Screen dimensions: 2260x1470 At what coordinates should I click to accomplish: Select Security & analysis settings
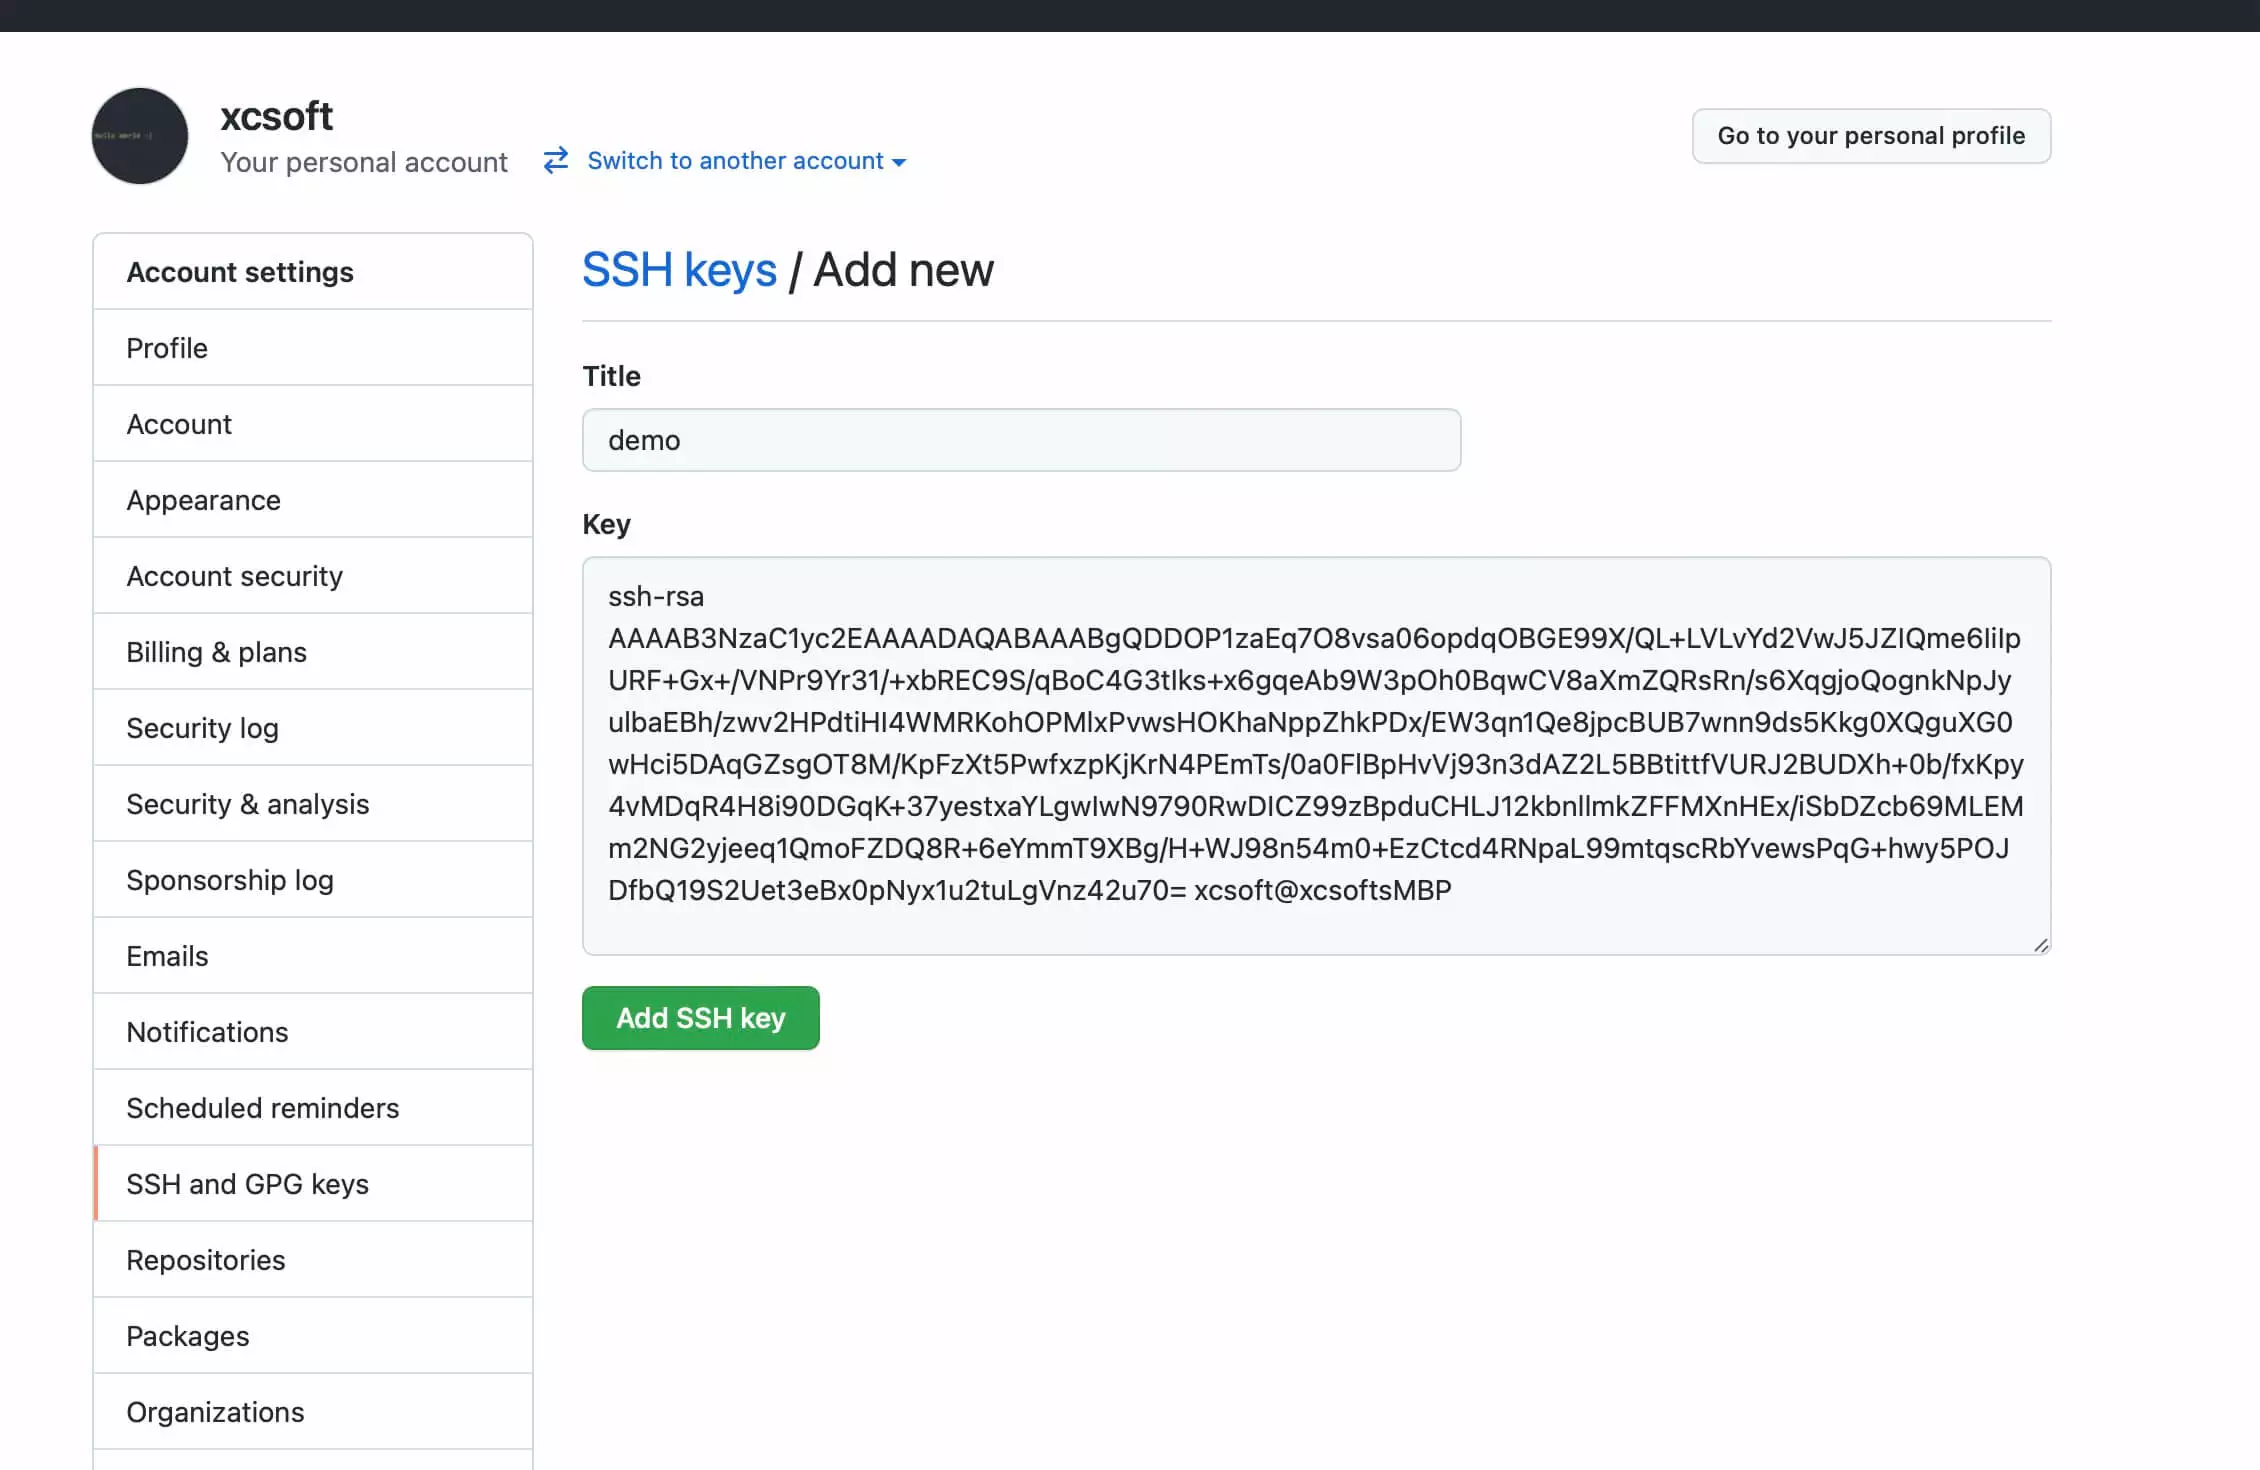click(248, 804)
